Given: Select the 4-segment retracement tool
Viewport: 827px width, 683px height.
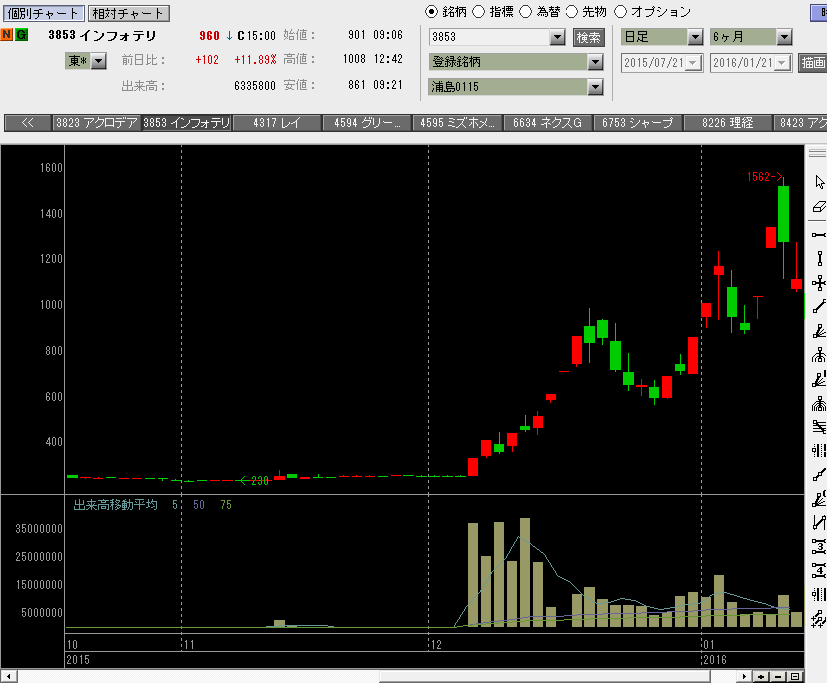Looking at the screenshot, I should [819, 570].
